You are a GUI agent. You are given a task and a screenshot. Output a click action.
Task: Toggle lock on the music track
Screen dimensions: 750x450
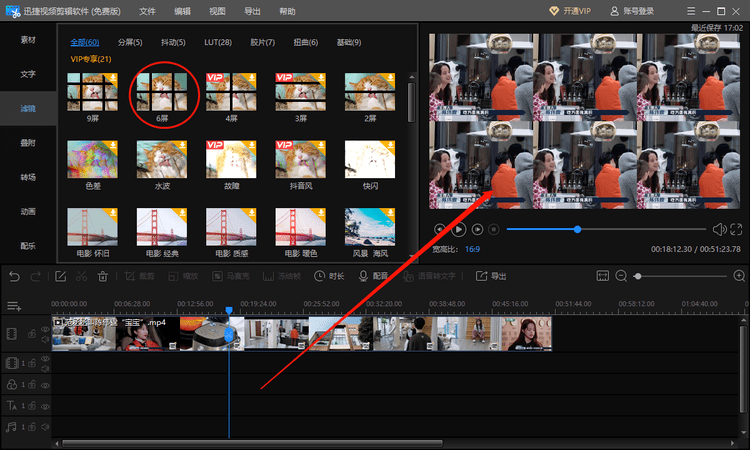32,427
